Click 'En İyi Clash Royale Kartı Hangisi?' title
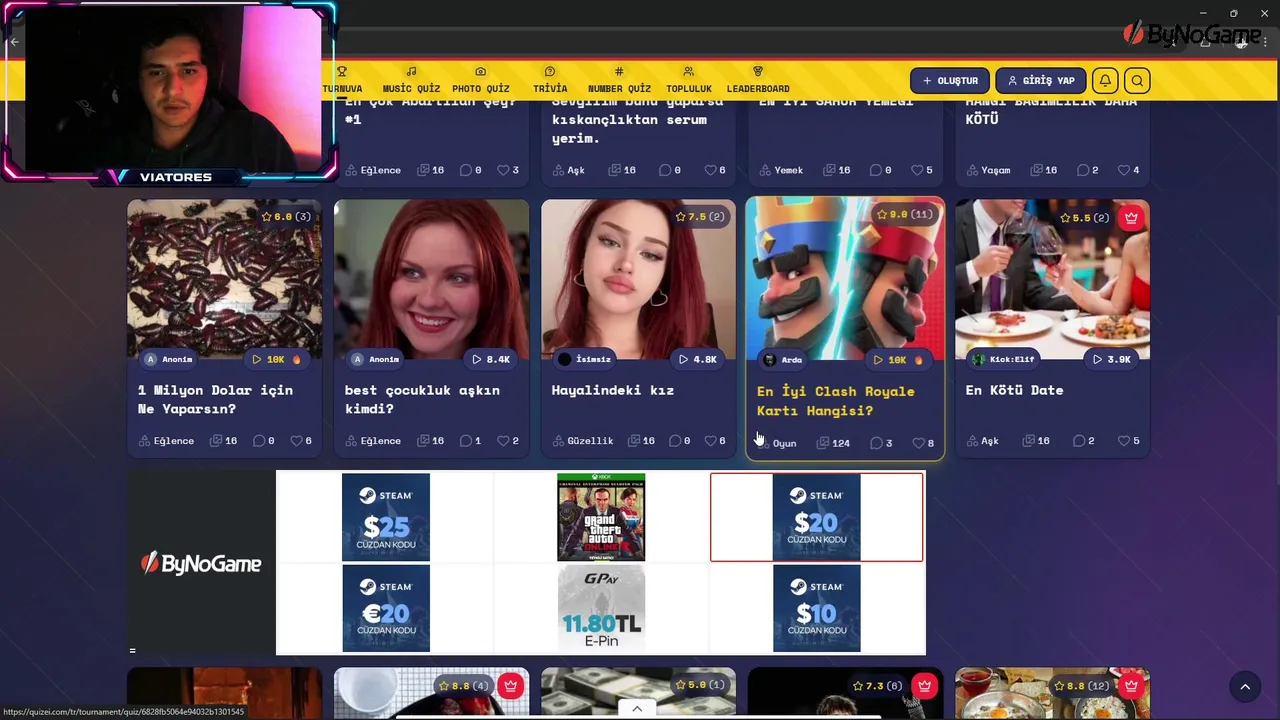 835,401
